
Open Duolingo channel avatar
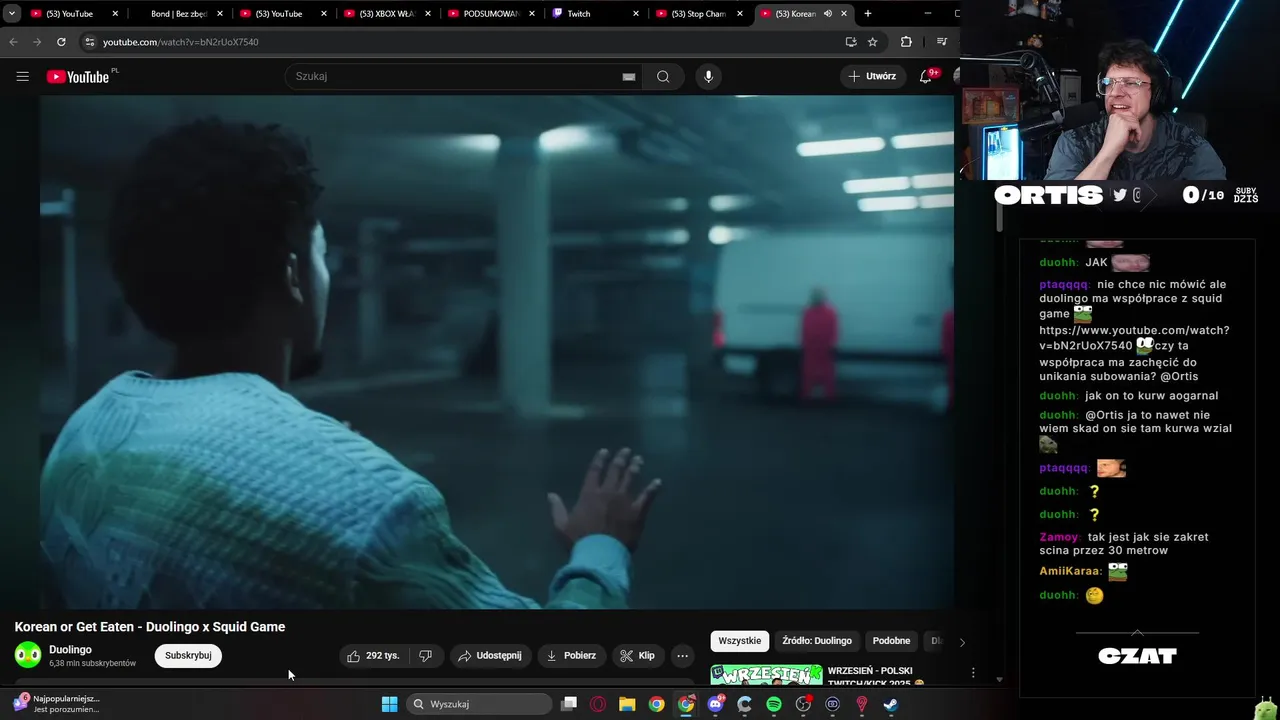click(28, 655)
